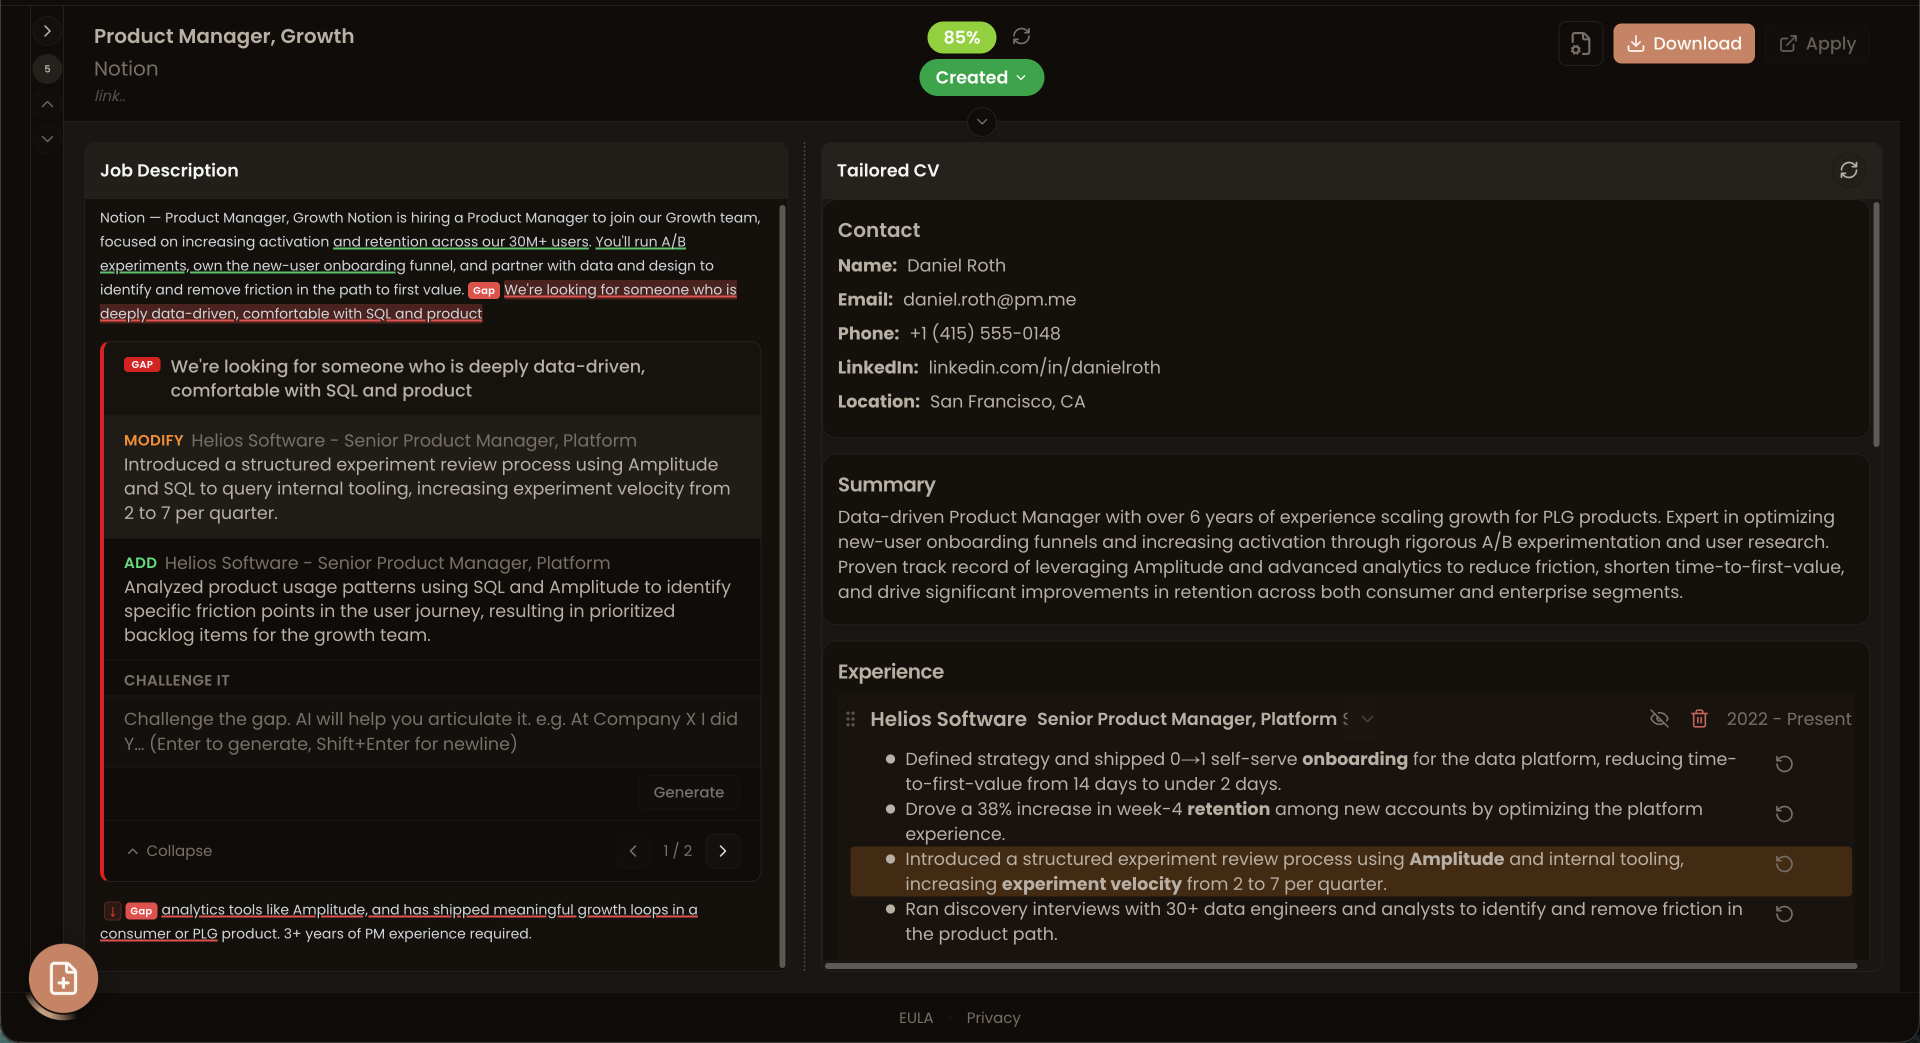Click the down arrow icon before the second Gap

(112, 911)
